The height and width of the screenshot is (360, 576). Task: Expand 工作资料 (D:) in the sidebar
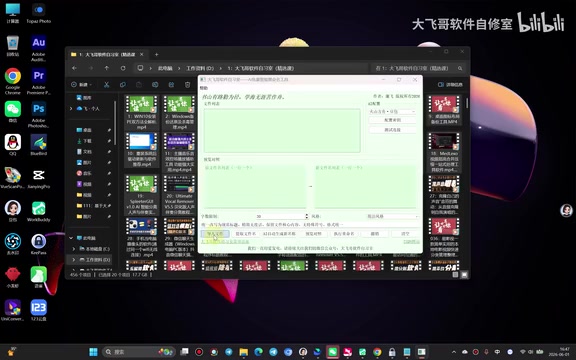(x=74, y=260)
